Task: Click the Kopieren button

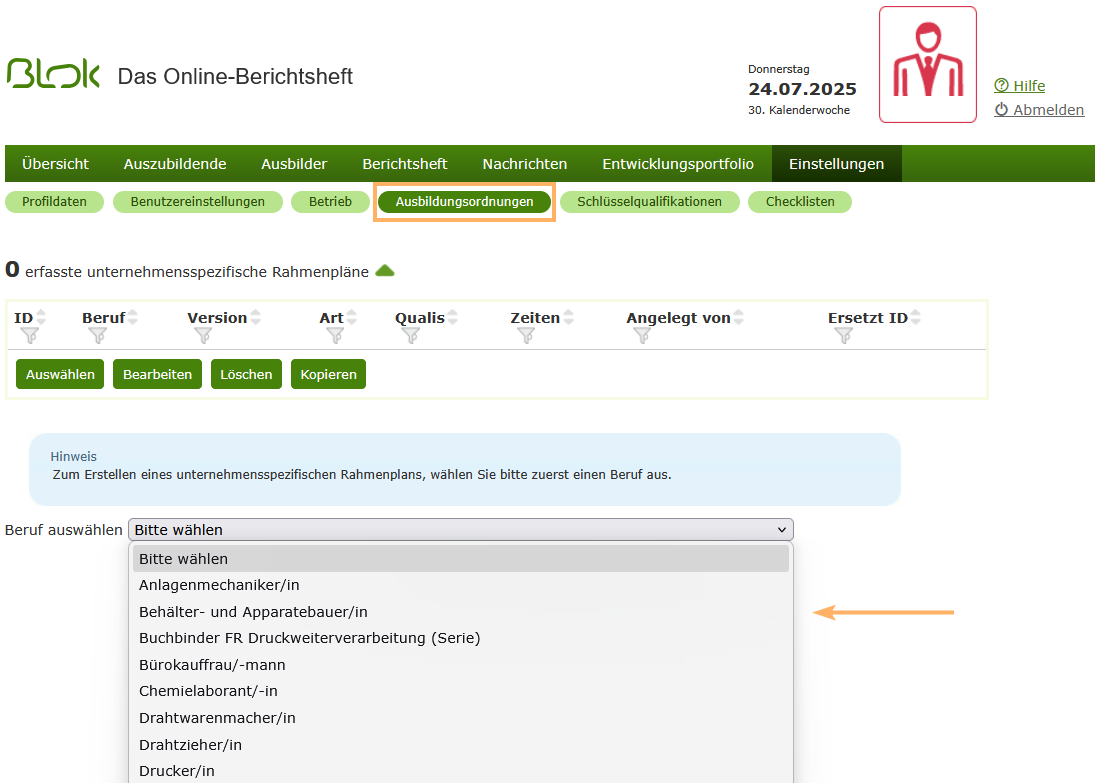Action: (327, 373)
